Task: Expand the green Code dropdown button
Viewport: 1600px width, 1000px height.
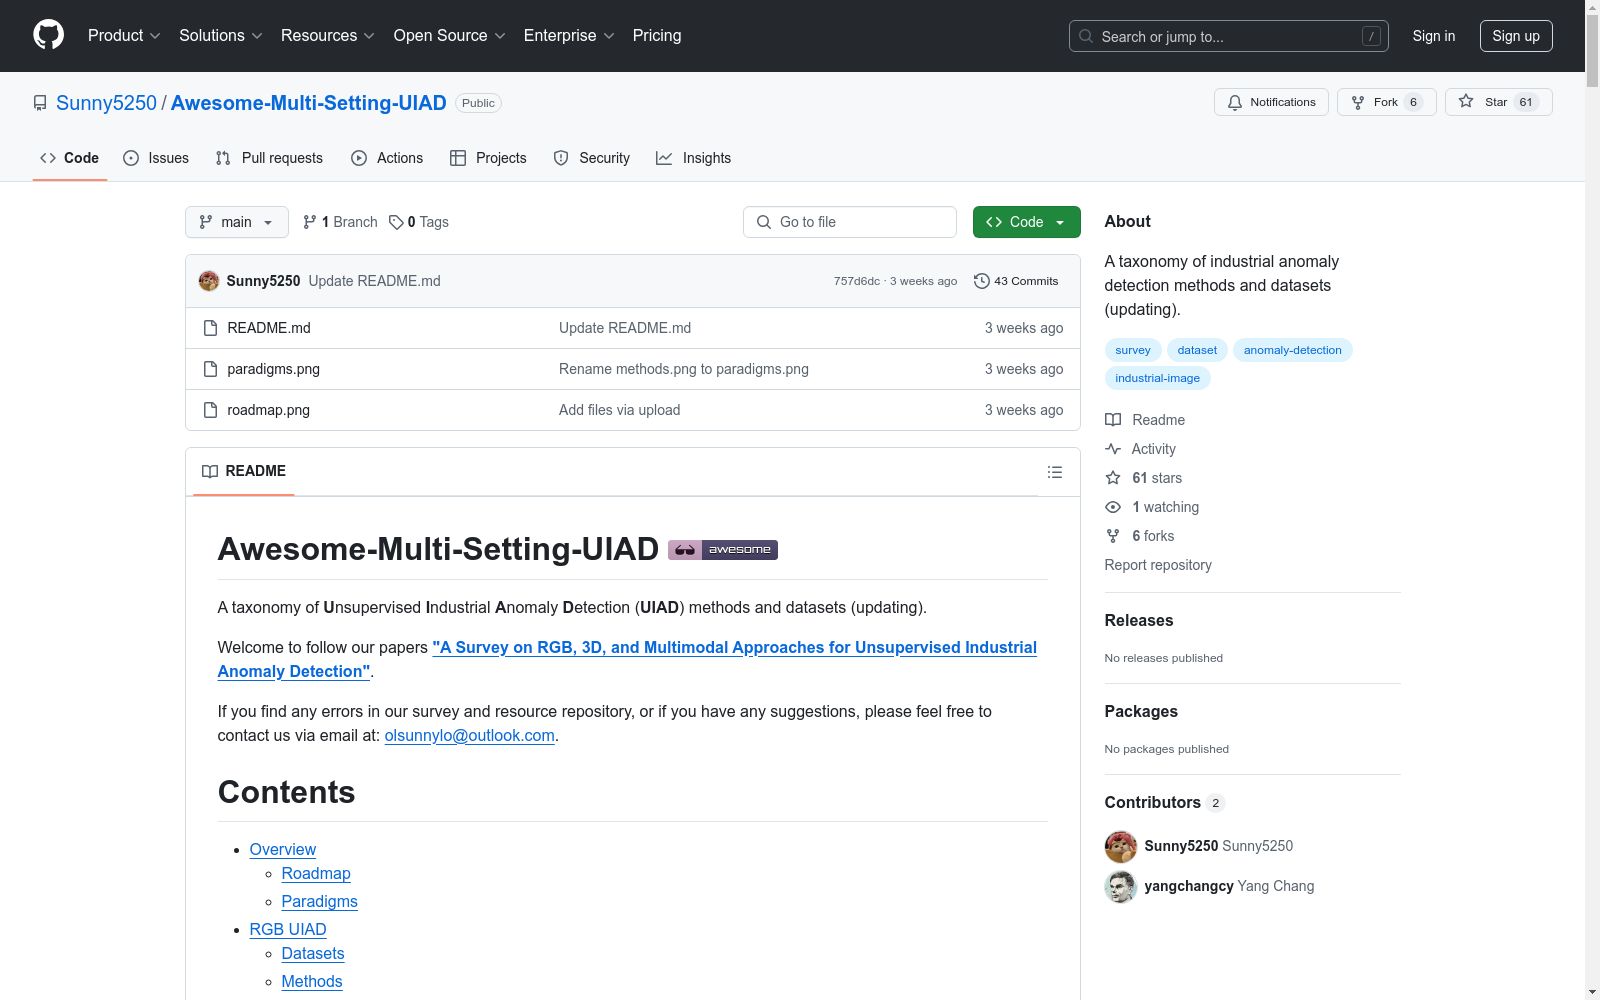Action: 1026,222
